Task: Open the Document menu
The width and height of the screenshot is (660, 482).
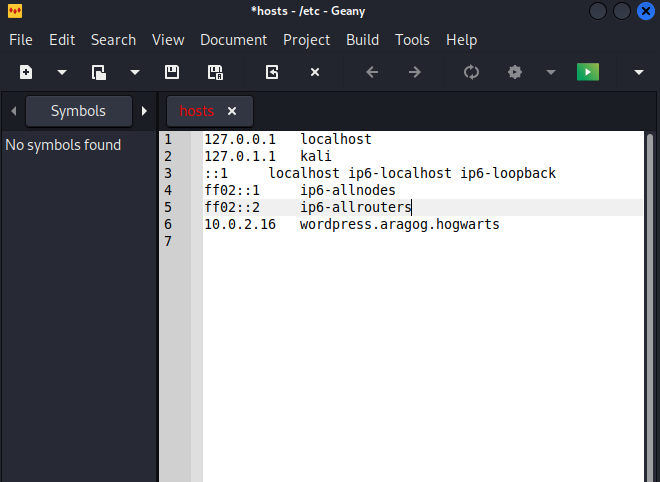Action: 233,40
